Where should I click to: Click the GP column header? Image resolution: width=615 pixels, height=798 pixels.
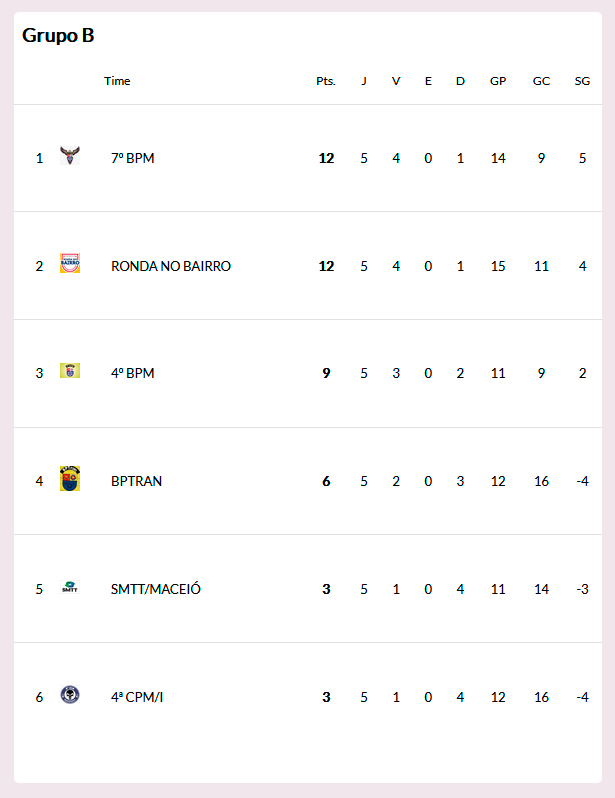498,81
